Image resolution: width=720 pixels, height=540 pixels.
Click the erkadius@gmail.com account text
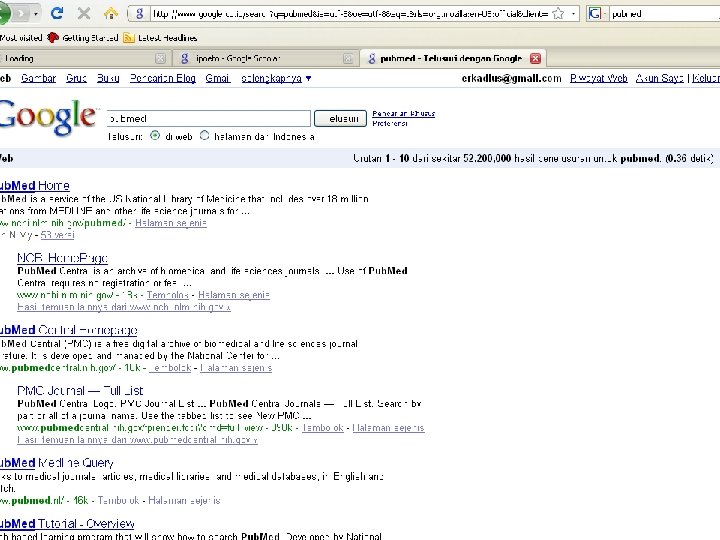(x=511, y=79)
